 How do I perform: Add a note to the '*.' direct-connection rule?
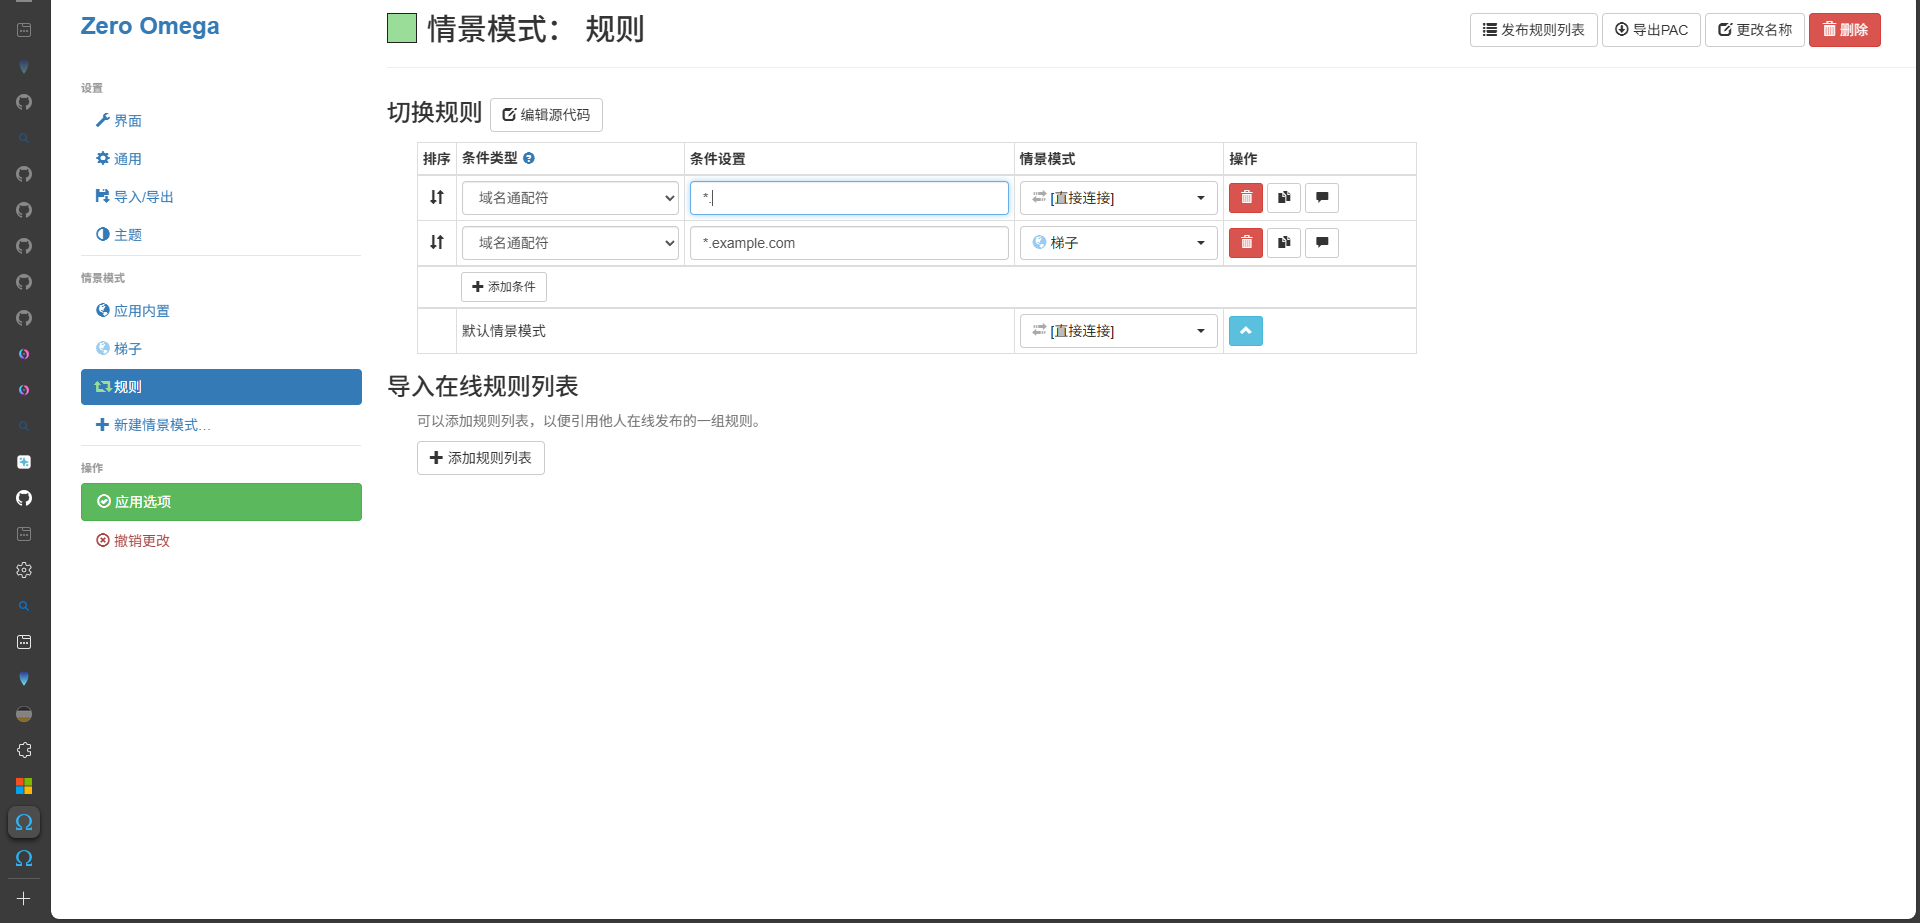1322,198
